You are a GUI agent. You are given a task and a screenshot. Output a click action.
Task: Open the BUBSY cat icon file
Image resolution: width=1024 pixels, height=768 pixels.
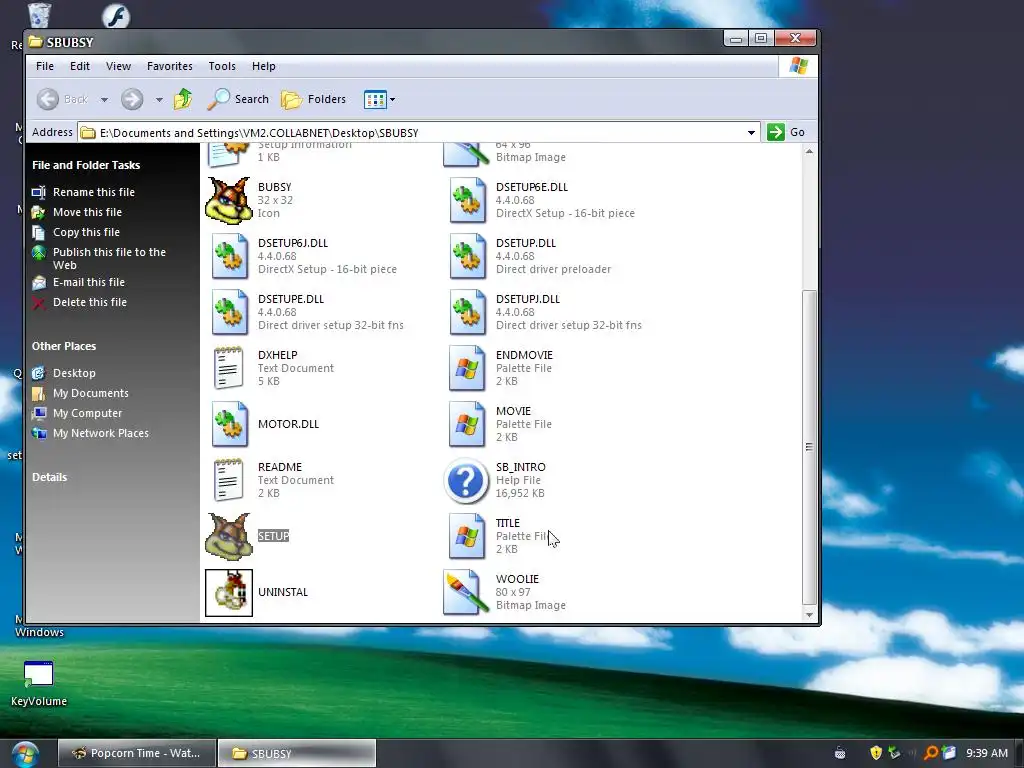[x=228, y=200]
